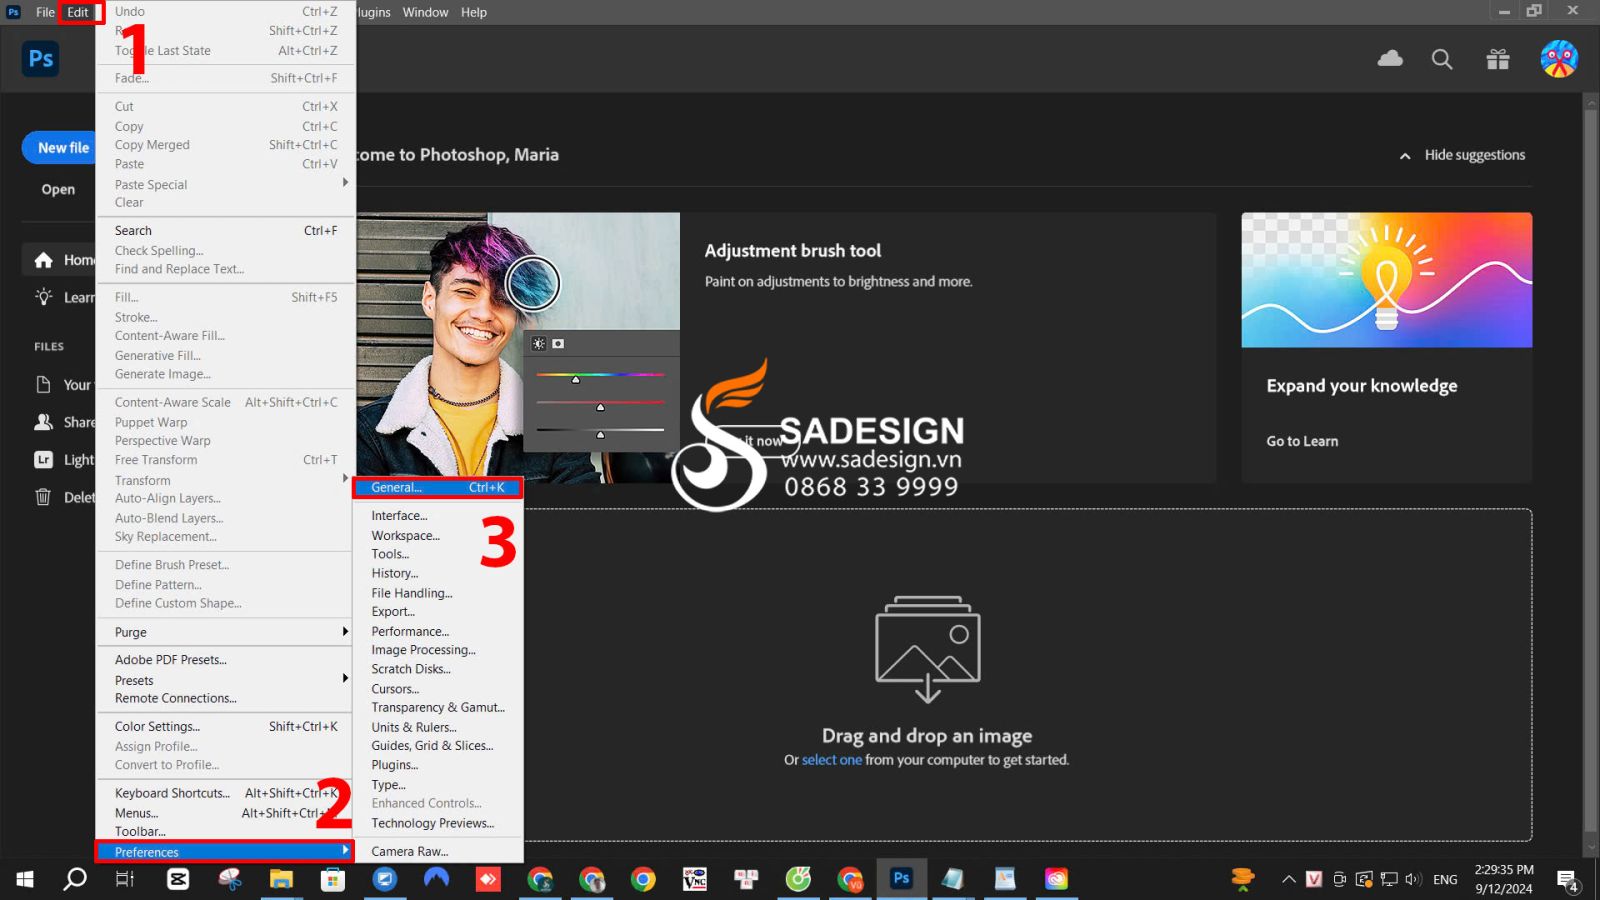Viewport: 1600px width, 900px height.
Task: Choose General... in Preferences submenu
Action: point(438,487)
